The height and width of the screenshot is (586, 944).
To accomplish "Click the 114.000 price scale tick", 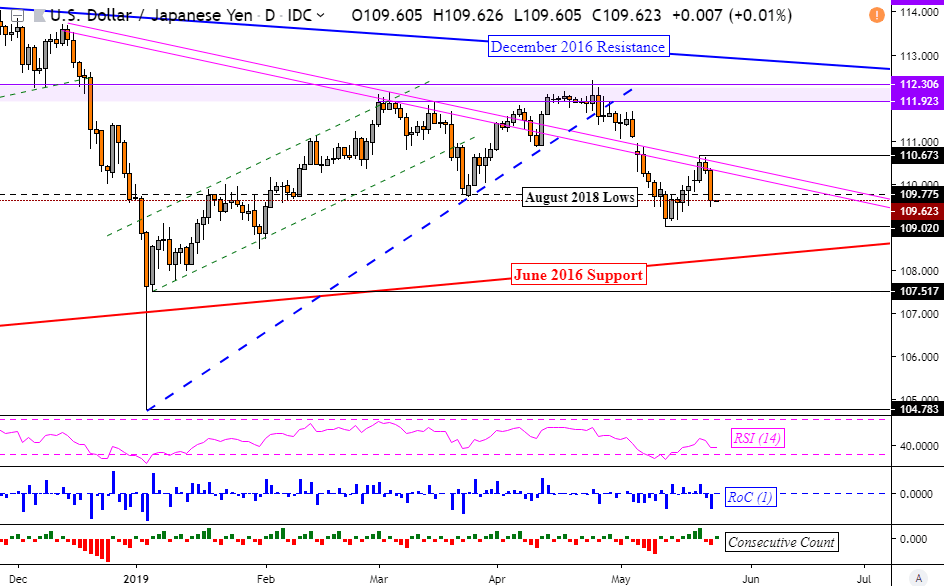I will 919,12.
